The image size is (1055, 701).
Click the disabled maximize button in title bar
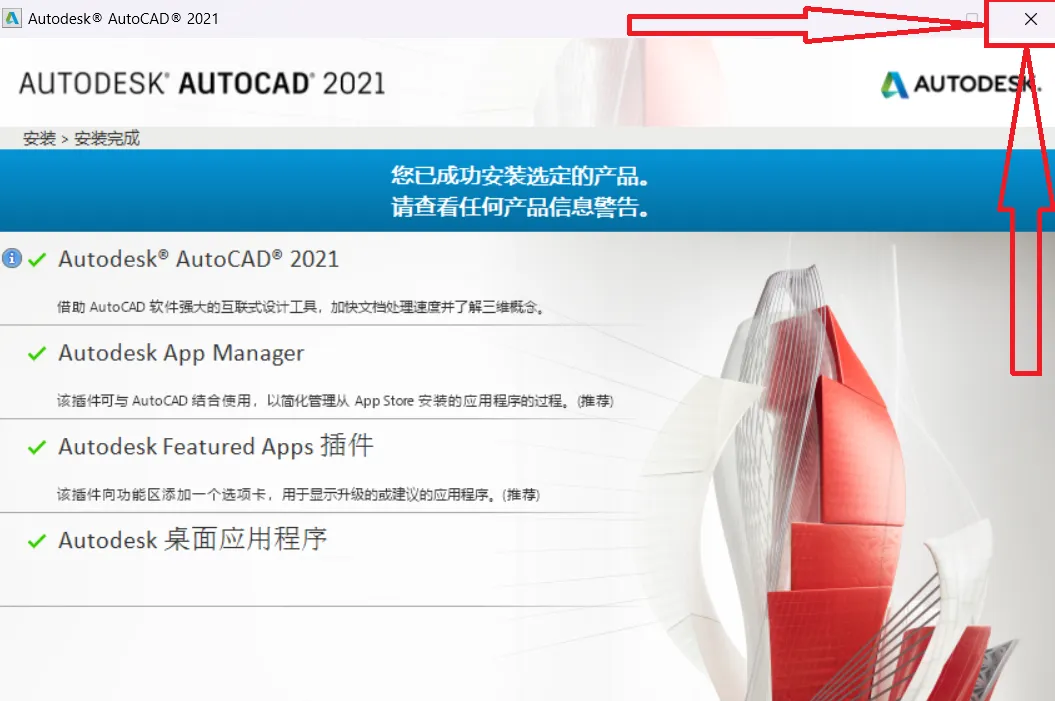coord(972,19)
